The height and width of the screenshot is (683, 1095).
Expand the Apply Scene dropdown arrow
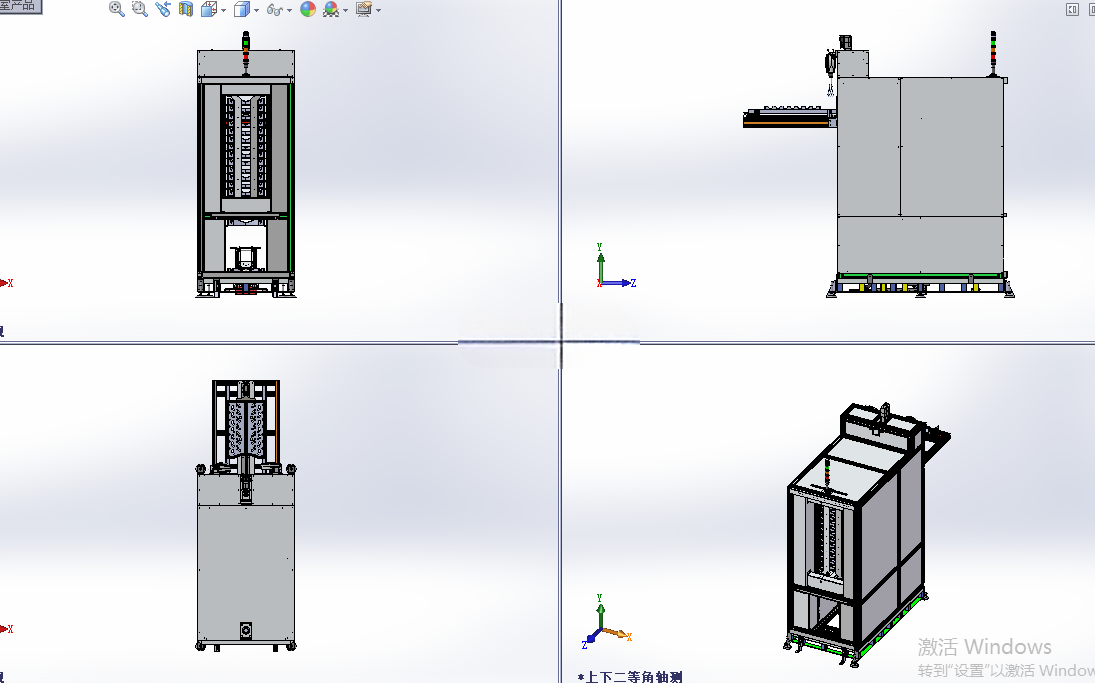[345, 10]
